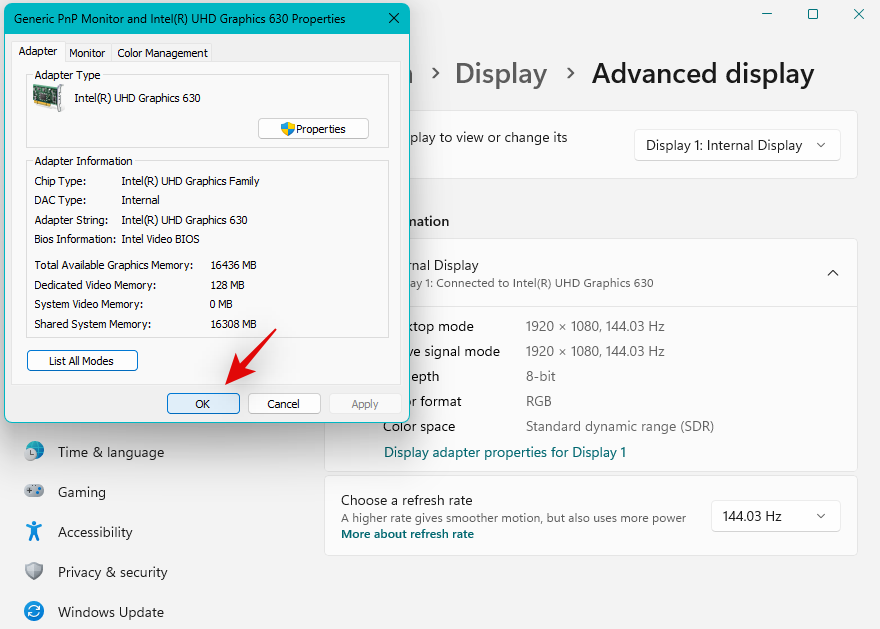Dismiss the dialog with Cancel

tap(284, 403)
